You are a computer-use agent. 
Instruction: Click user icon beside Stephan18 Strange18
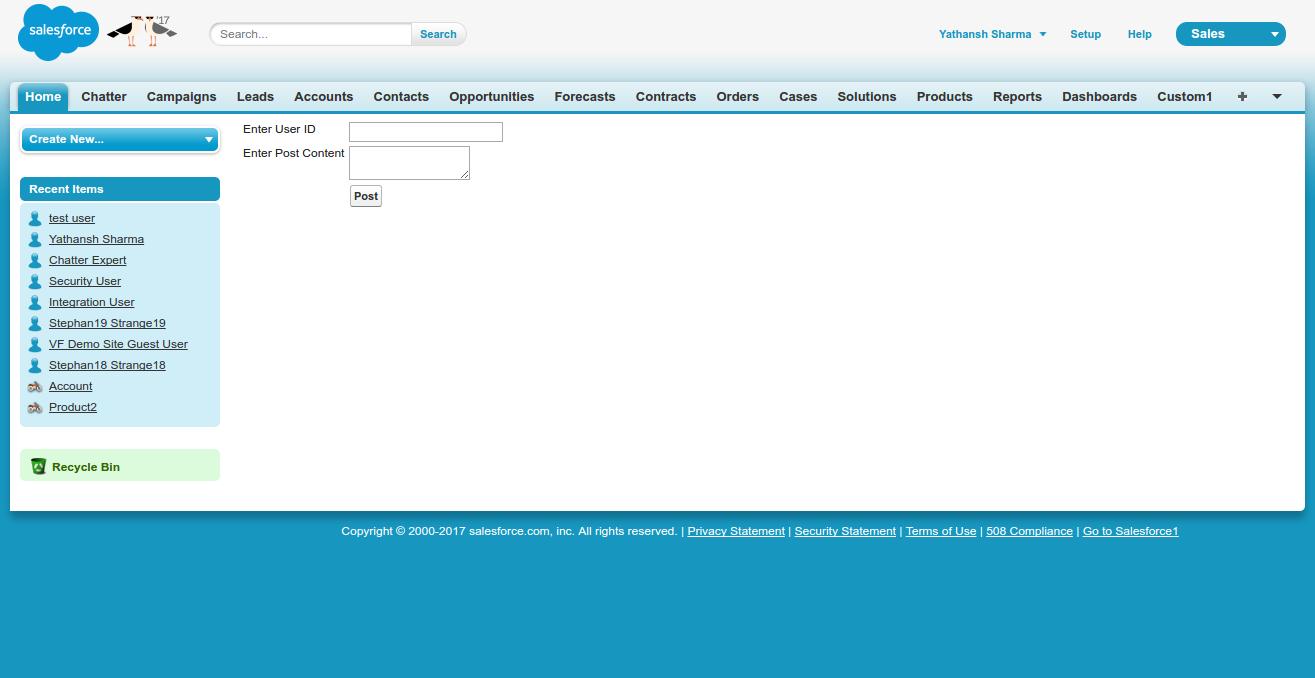pyautogui.click(x=35, y=365)
